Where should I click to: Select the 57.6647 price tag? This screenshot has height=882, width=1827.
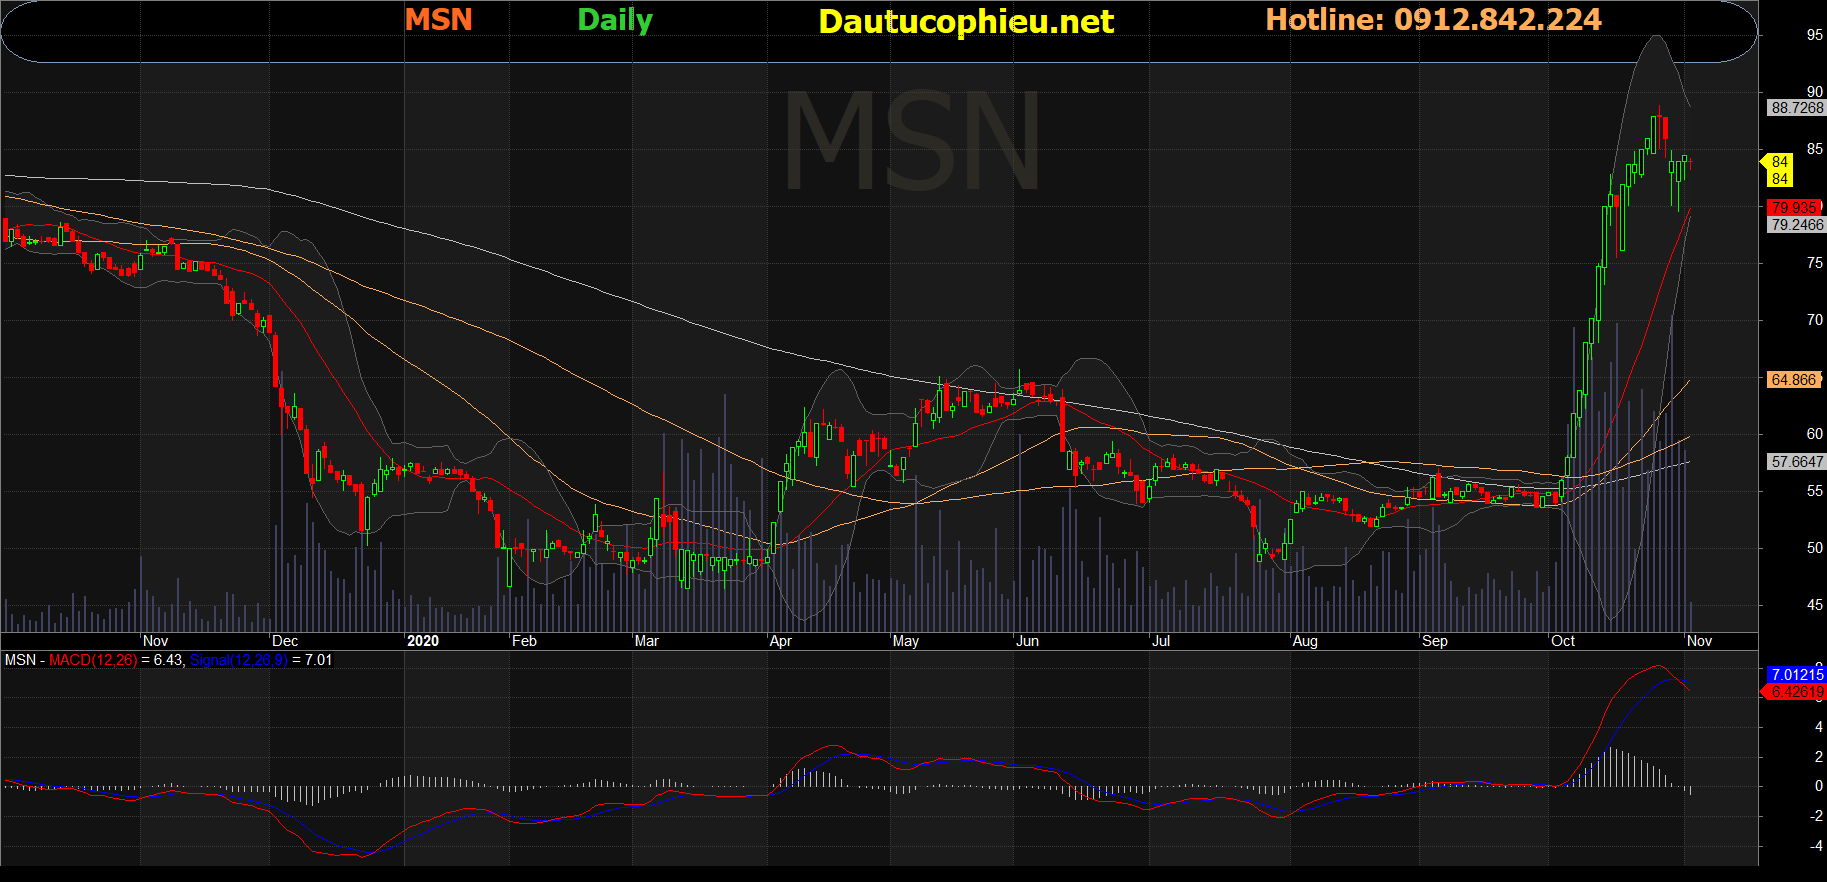(x=1796, y=462)
